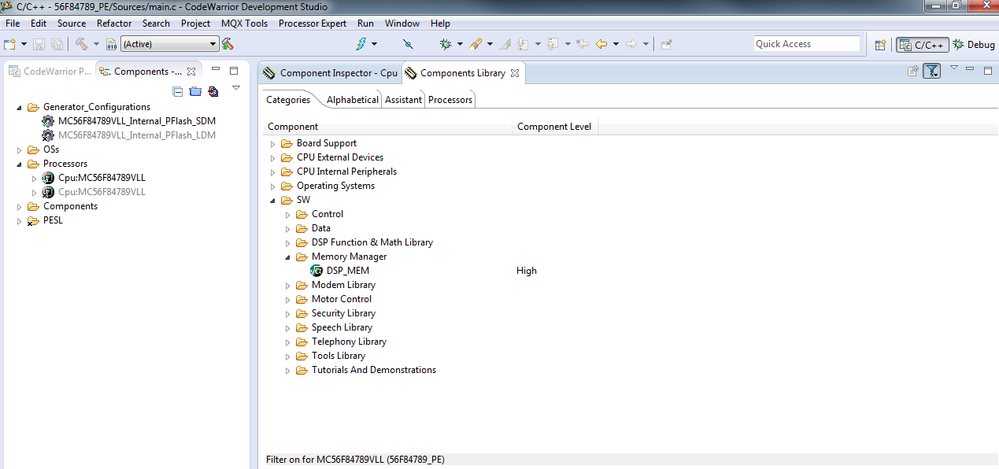This screenshot has height=469, width=999.
Task: Click the New file toolbar icon
Action: coord(10,44)
